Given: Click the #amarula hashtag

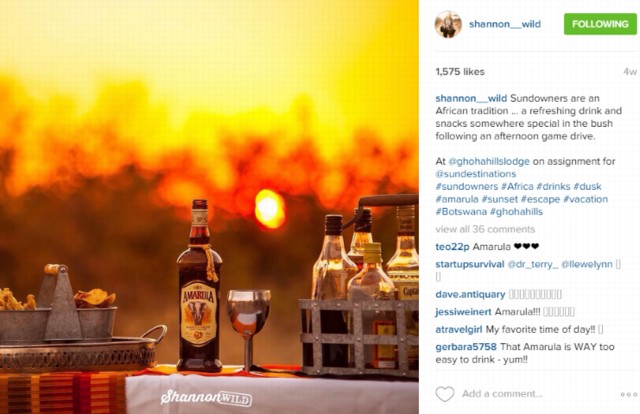Looking at the screenshot, I should pyautogui.click(x=457, y=199).
